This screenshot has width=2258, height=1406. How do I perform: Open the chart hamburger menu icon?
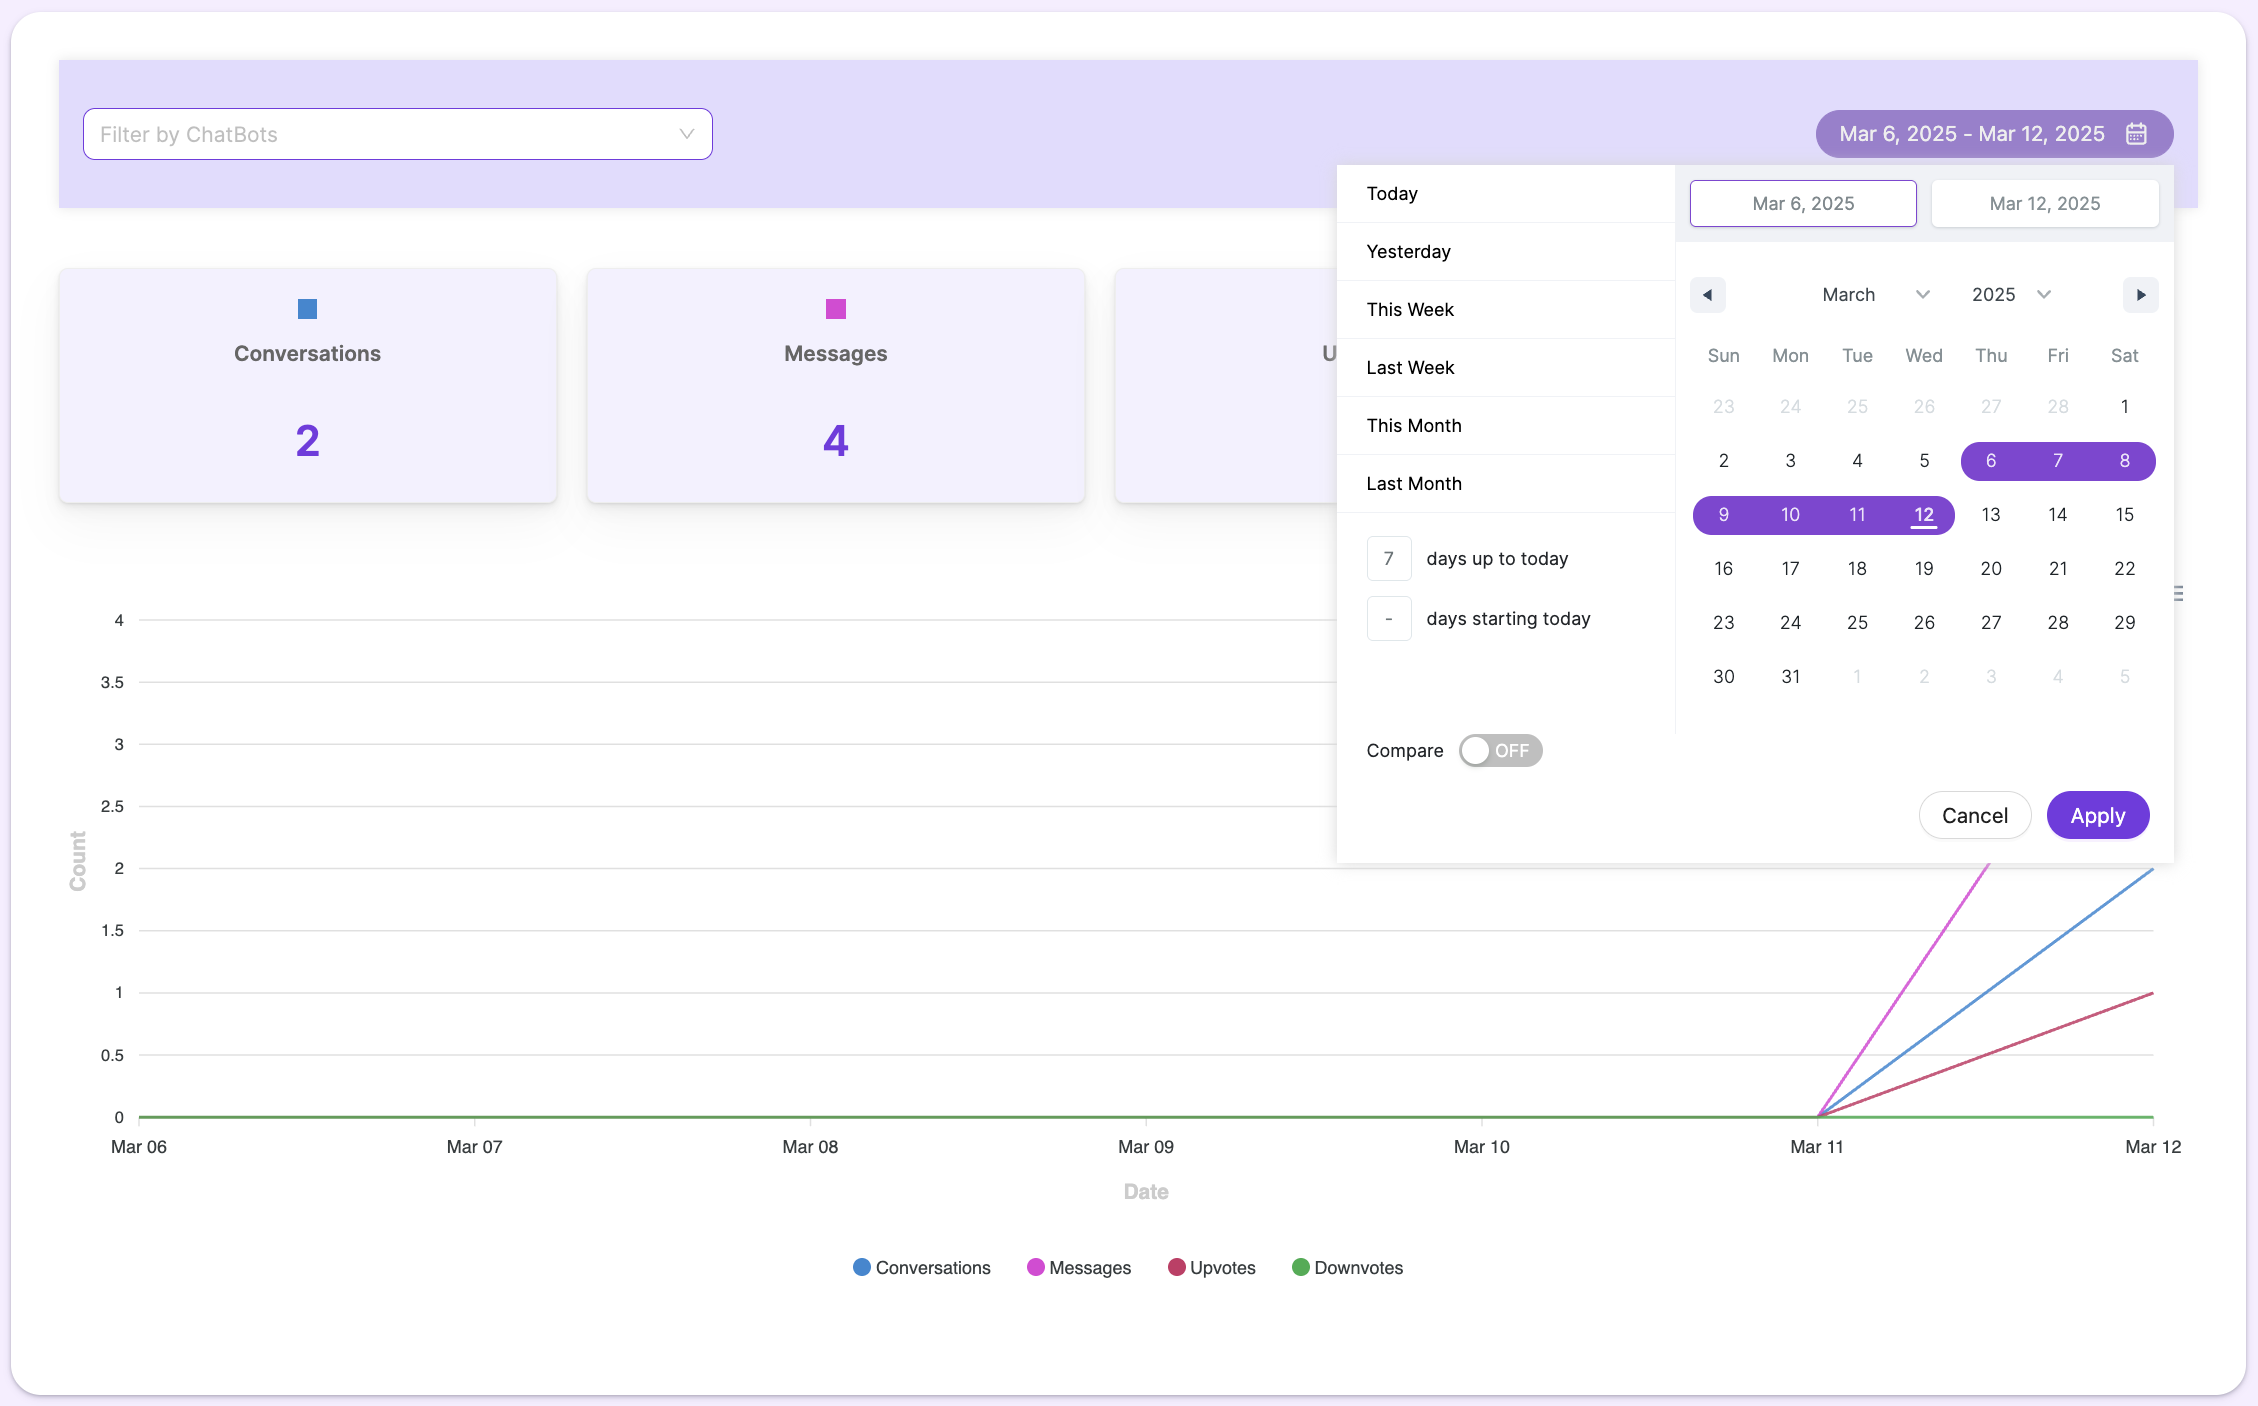[2178, 594]
